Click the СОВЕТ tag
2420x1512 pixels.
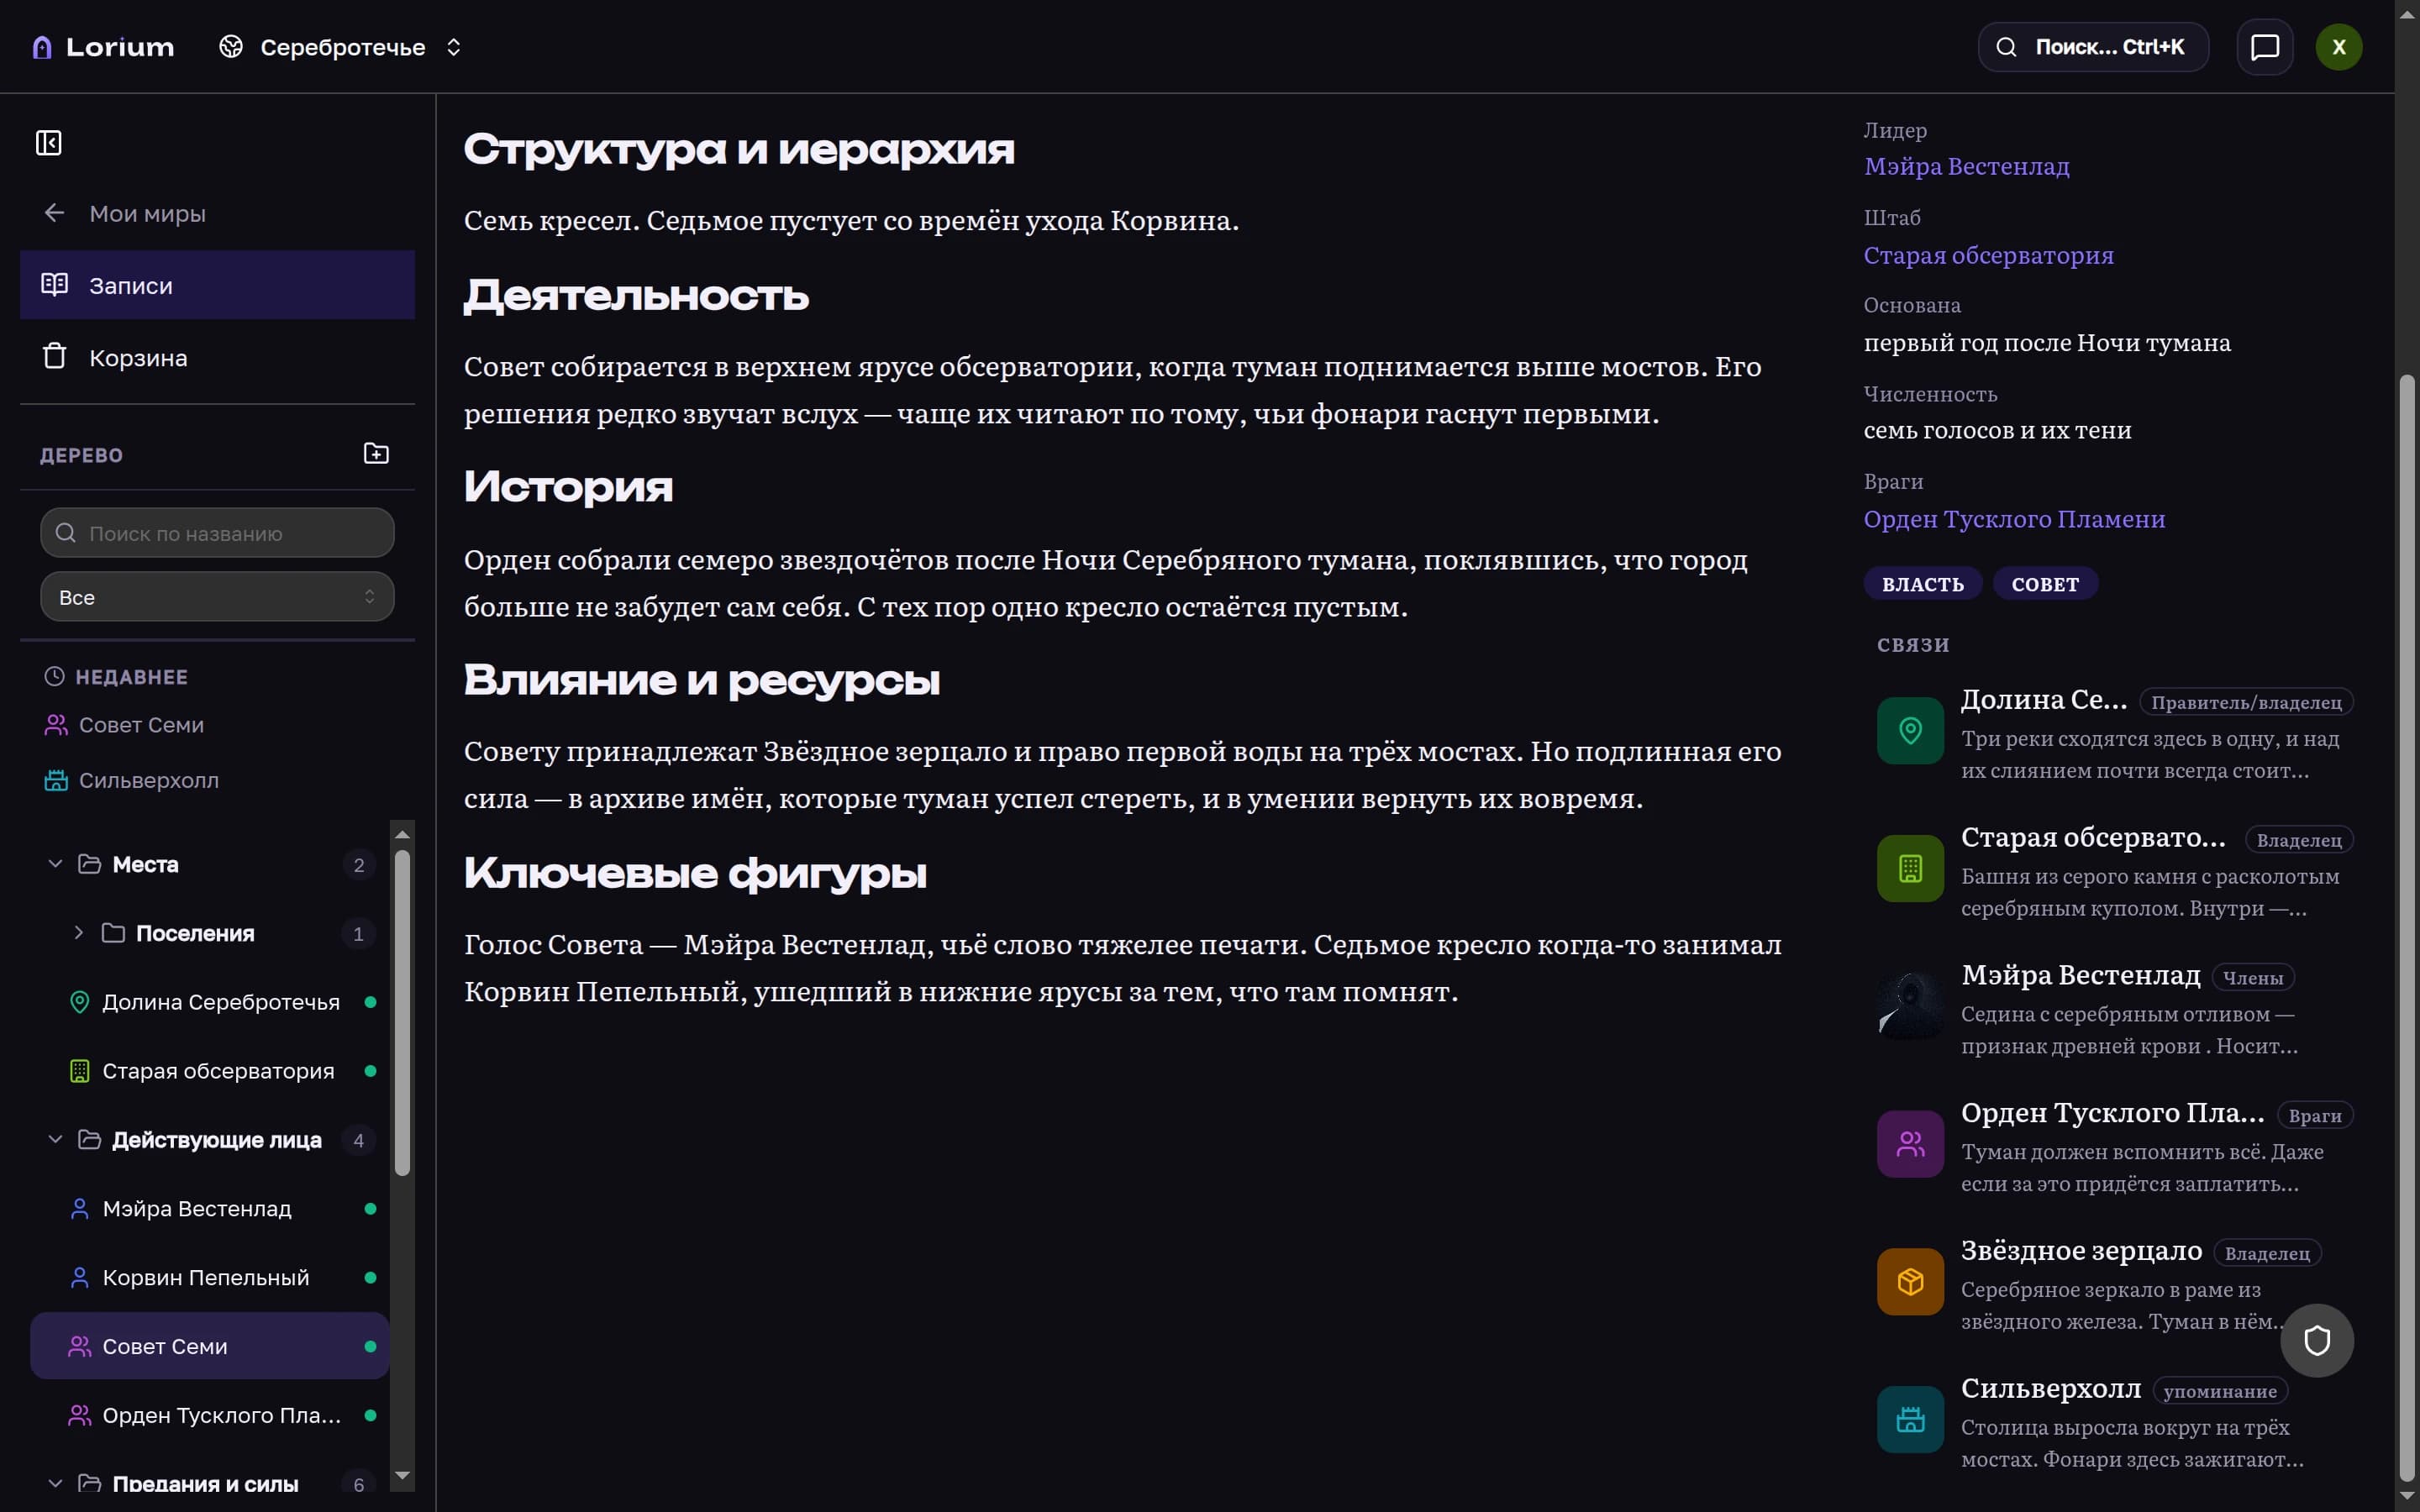click(2045, 584)
